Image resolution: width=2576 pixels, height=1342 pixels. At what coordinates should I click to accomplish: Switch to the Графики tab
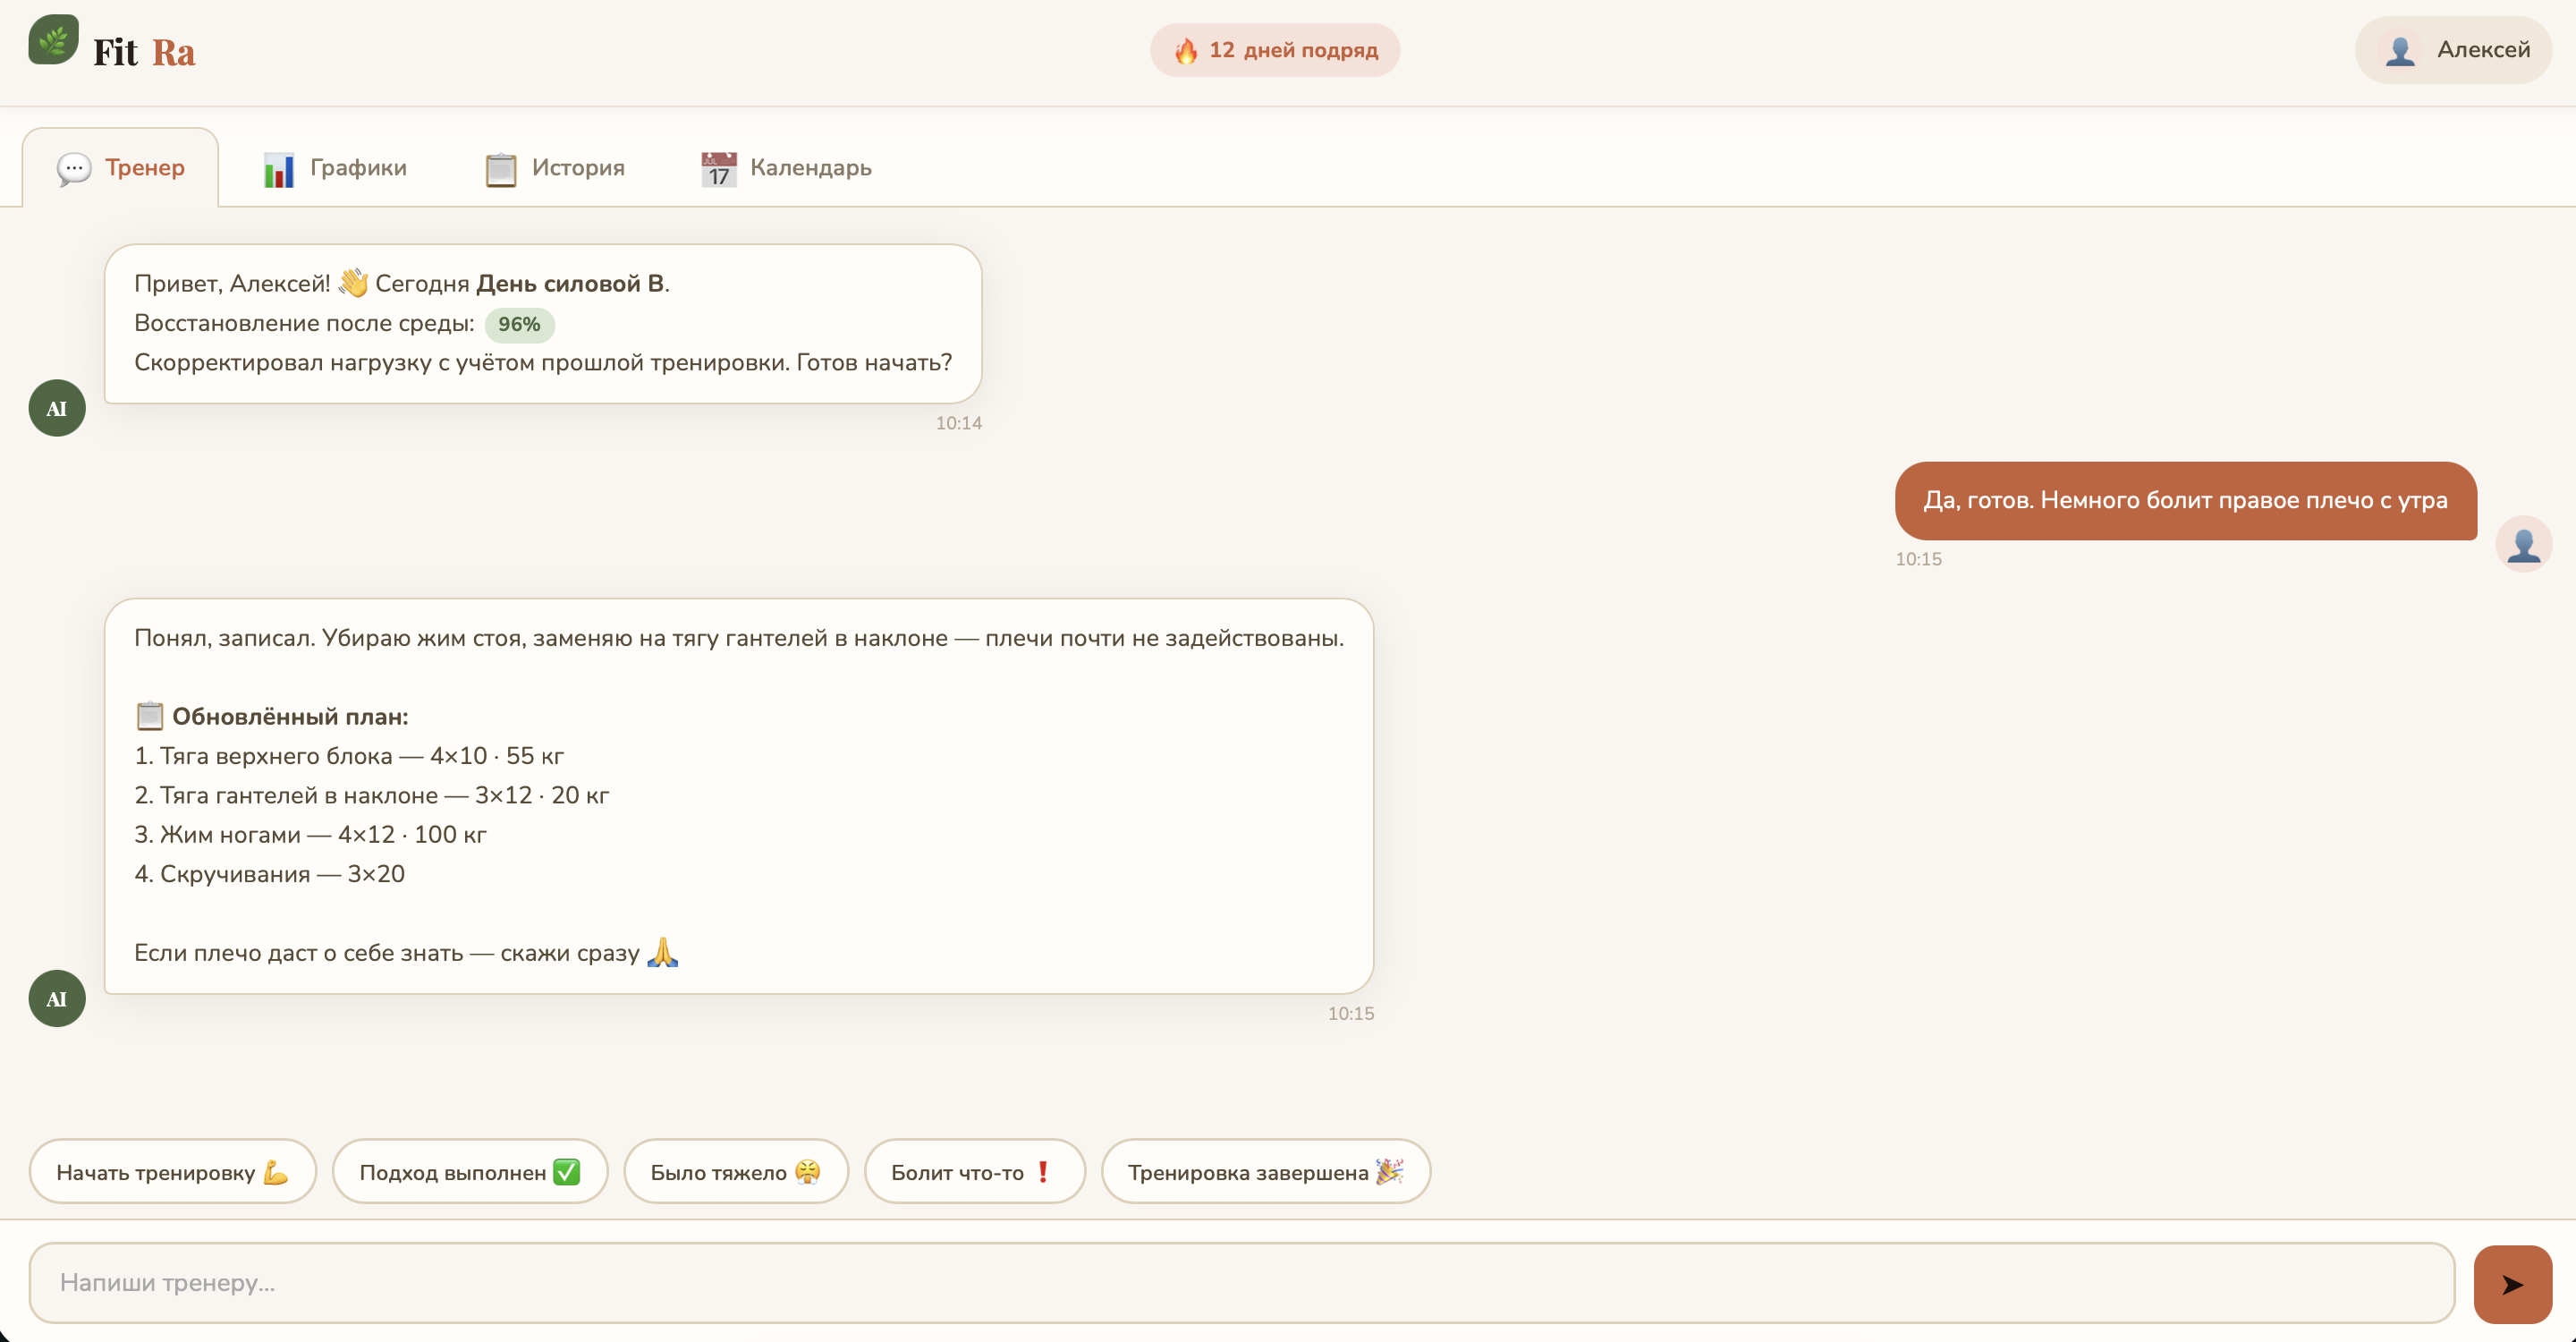(335, 168)
